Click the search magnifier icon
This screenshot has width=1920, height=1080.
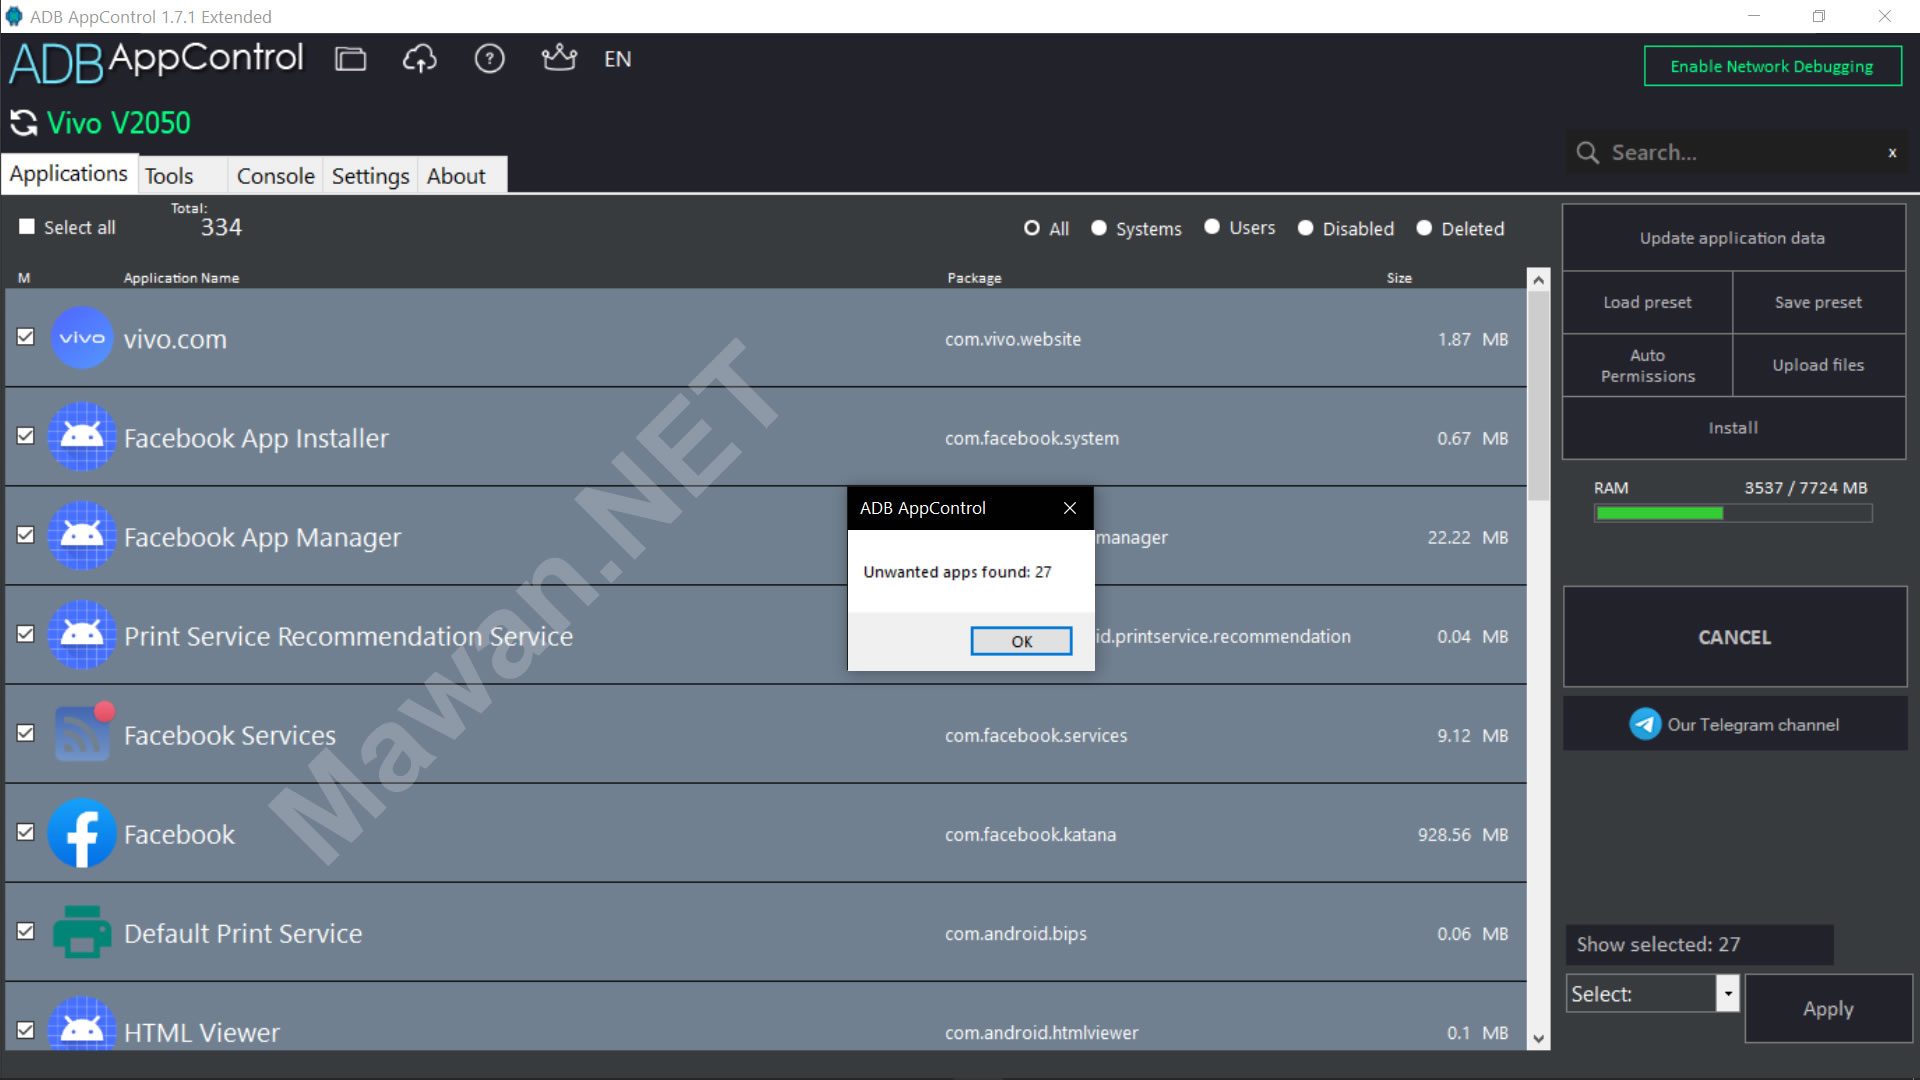tap(1587, 152)
